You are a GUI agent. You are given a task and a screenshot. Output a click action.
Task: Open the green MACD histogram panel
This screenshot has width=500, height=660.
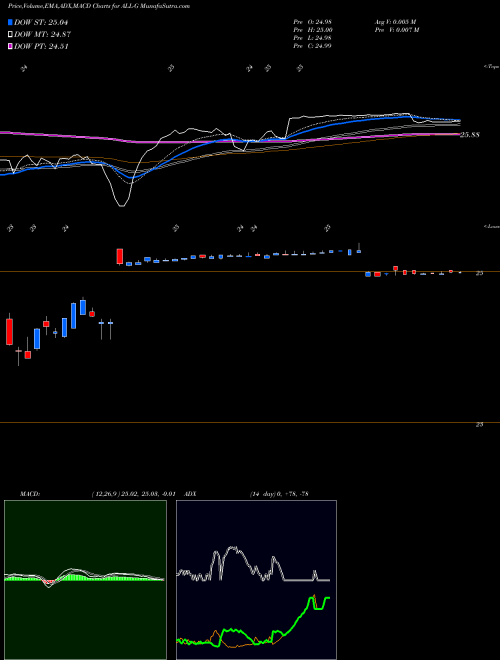pos(85,580)
